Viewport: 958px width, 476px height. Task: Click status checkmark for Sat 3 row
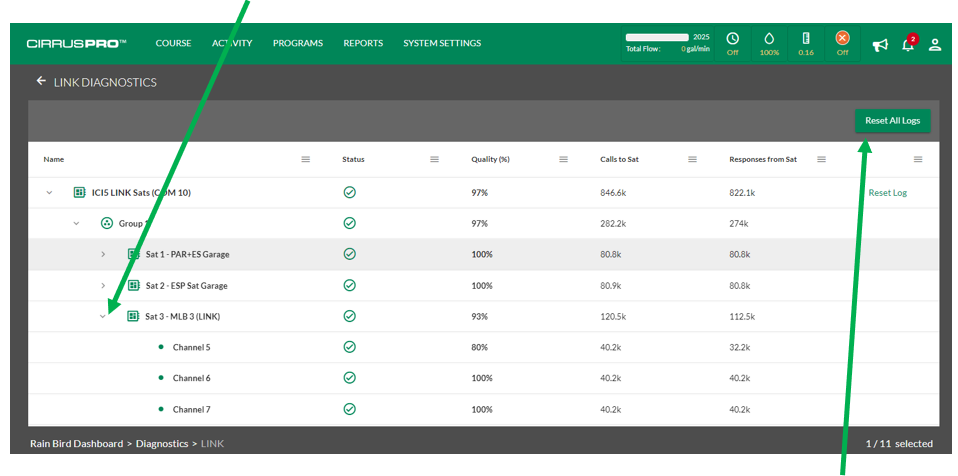[349, 316]
